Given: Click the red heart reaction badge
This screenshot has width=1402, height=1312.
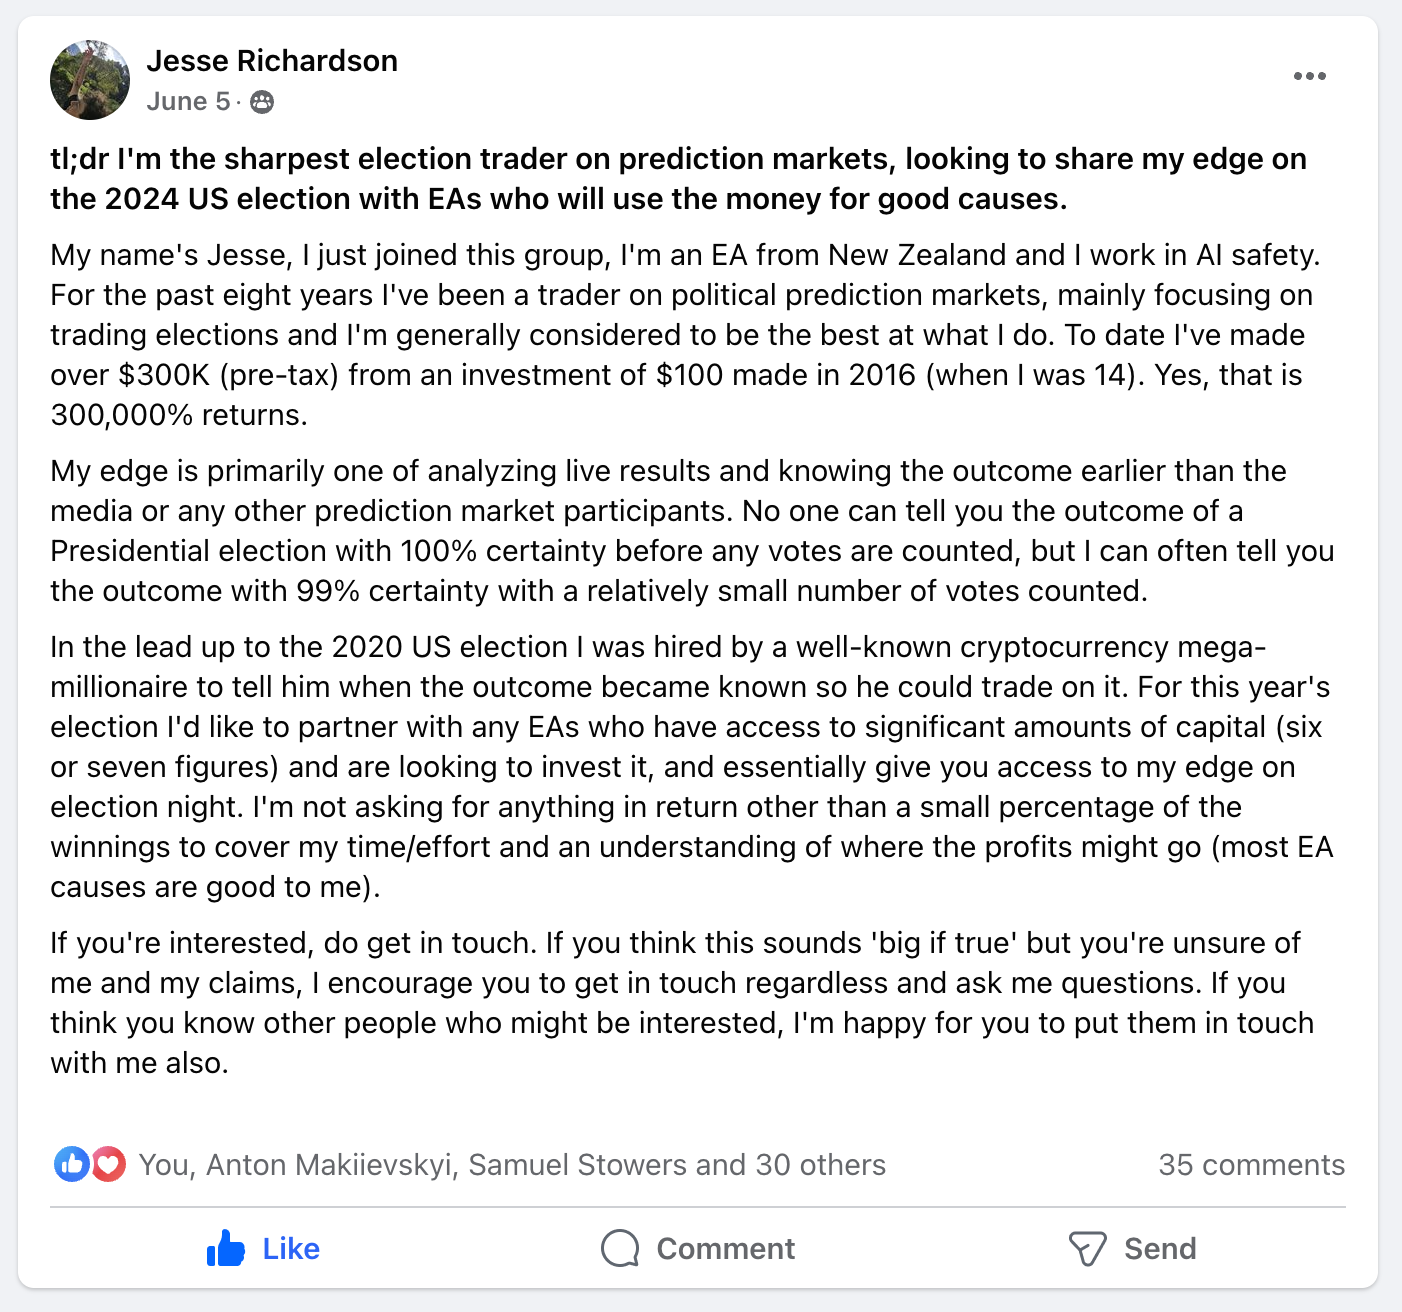Looking at the screenshot, I should [108, 1164].
